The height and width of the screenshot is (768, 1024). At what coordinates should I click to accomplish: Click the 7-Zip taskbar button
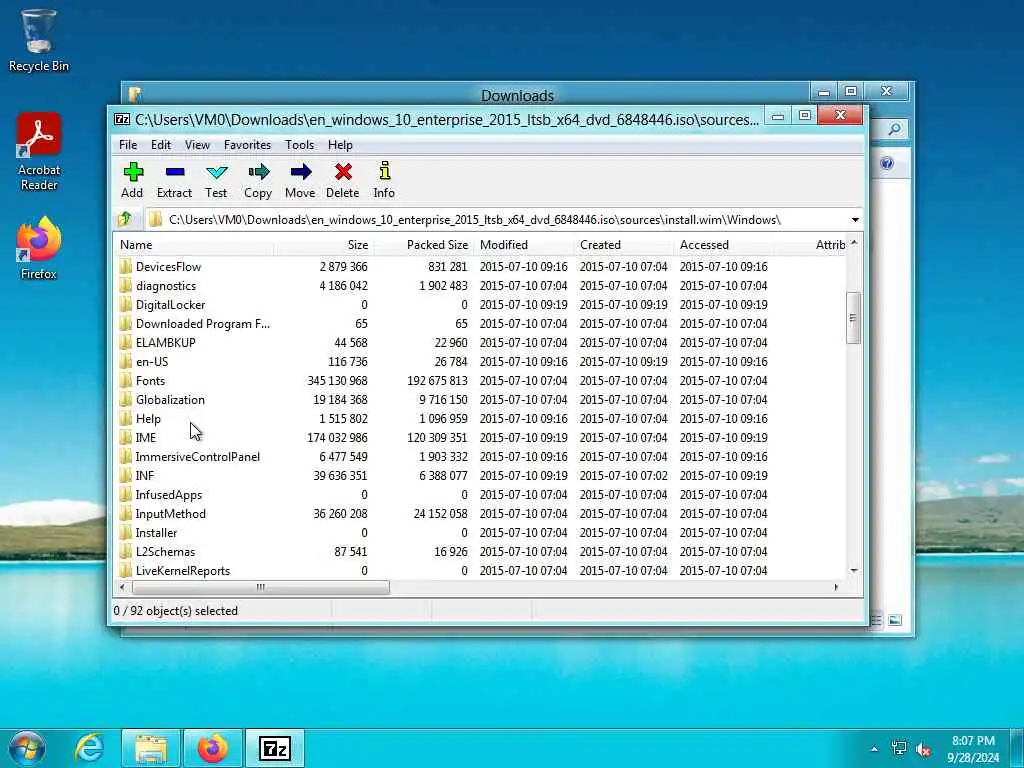(x=275, y=748)
